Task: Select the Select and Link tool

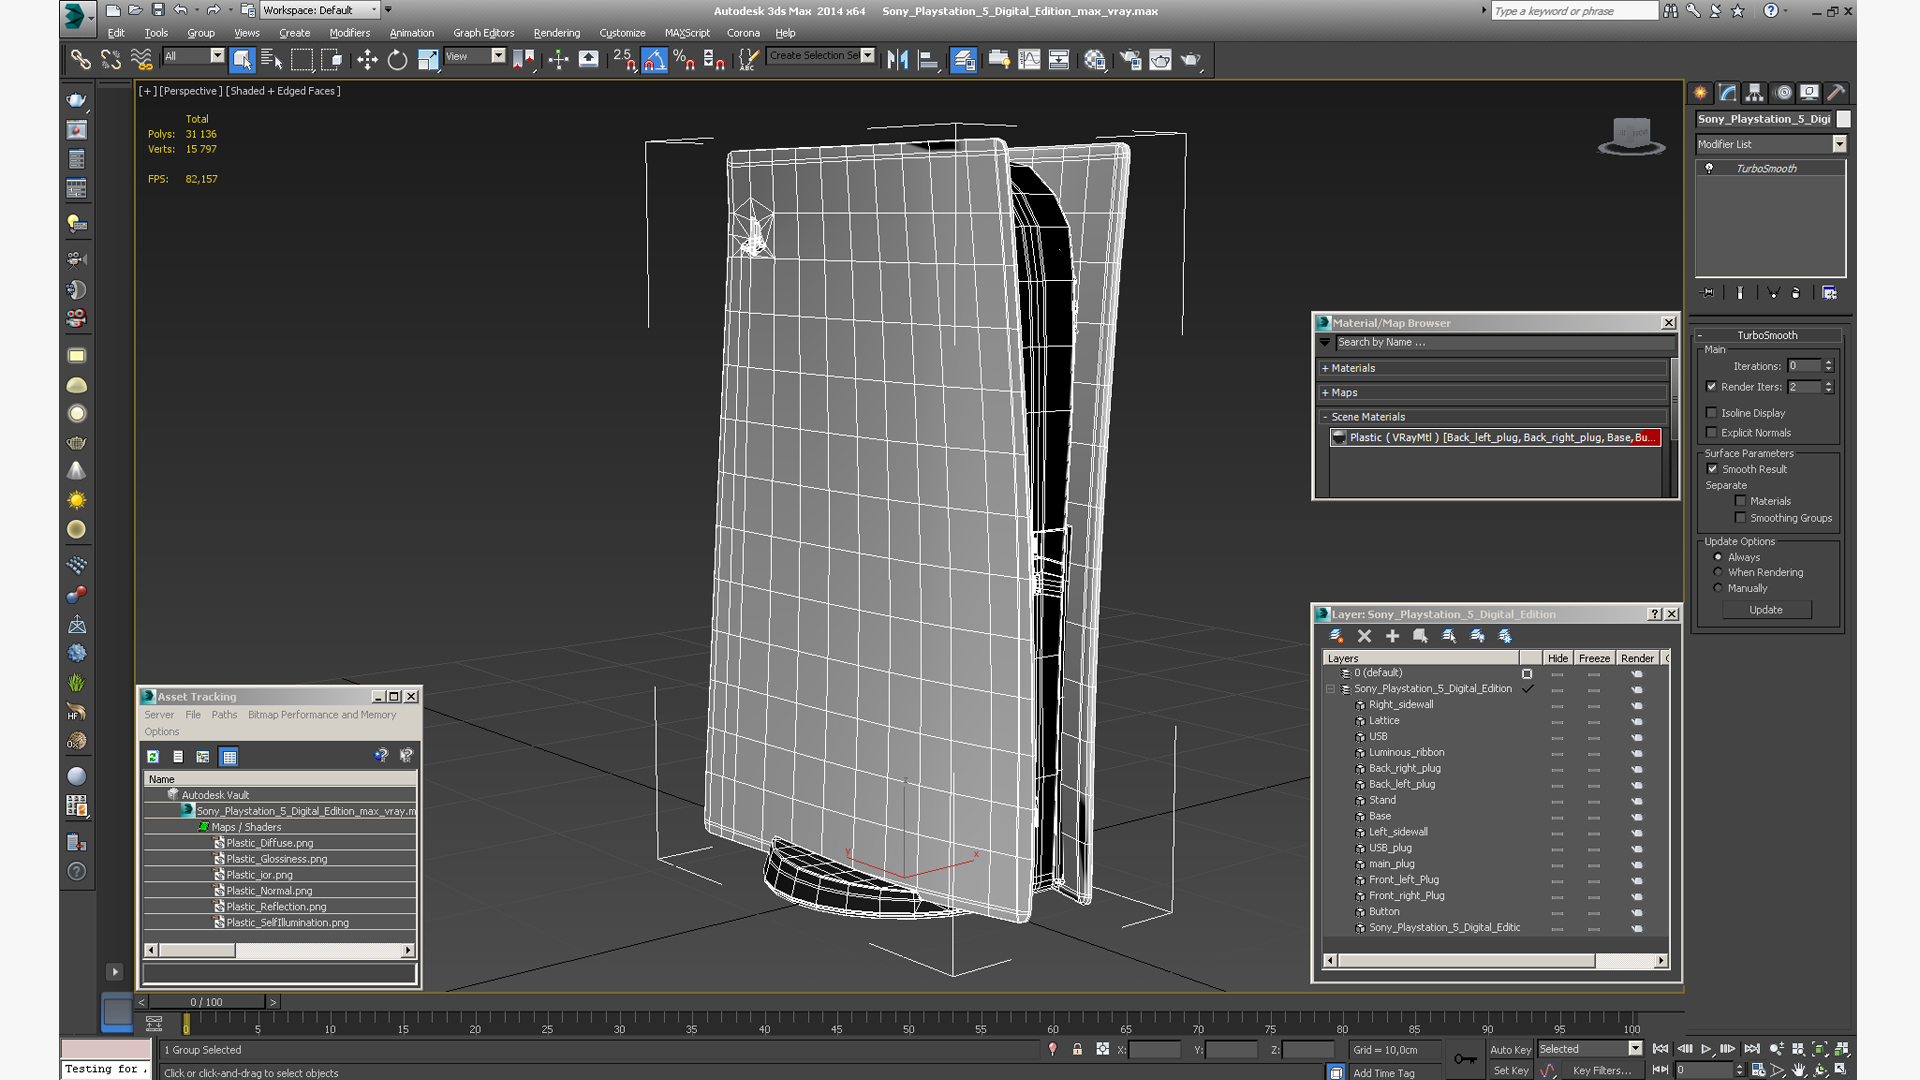Action: (x=80, y=60)
